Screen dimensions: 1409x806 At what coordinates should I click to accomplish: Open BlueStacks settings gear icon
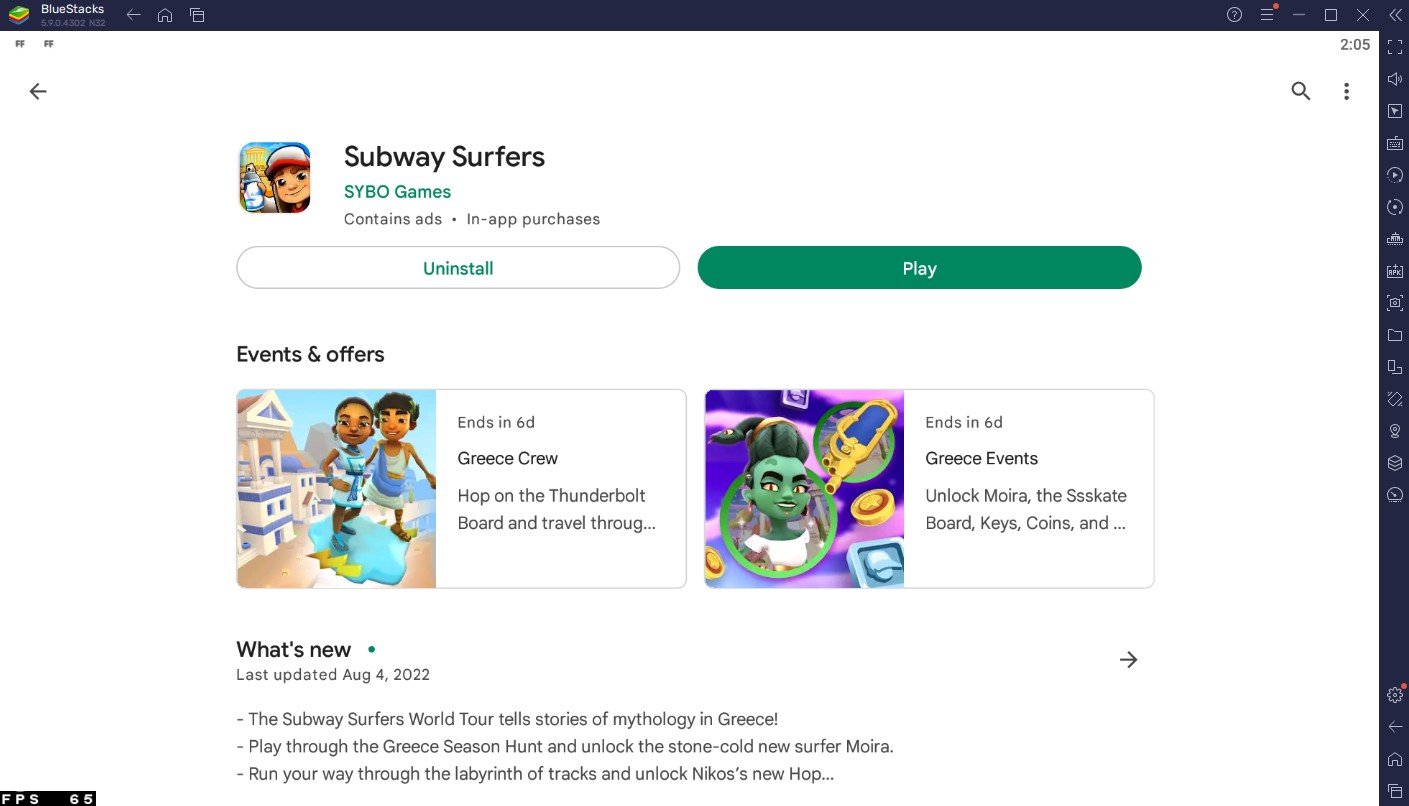[x=1395, y=695]
